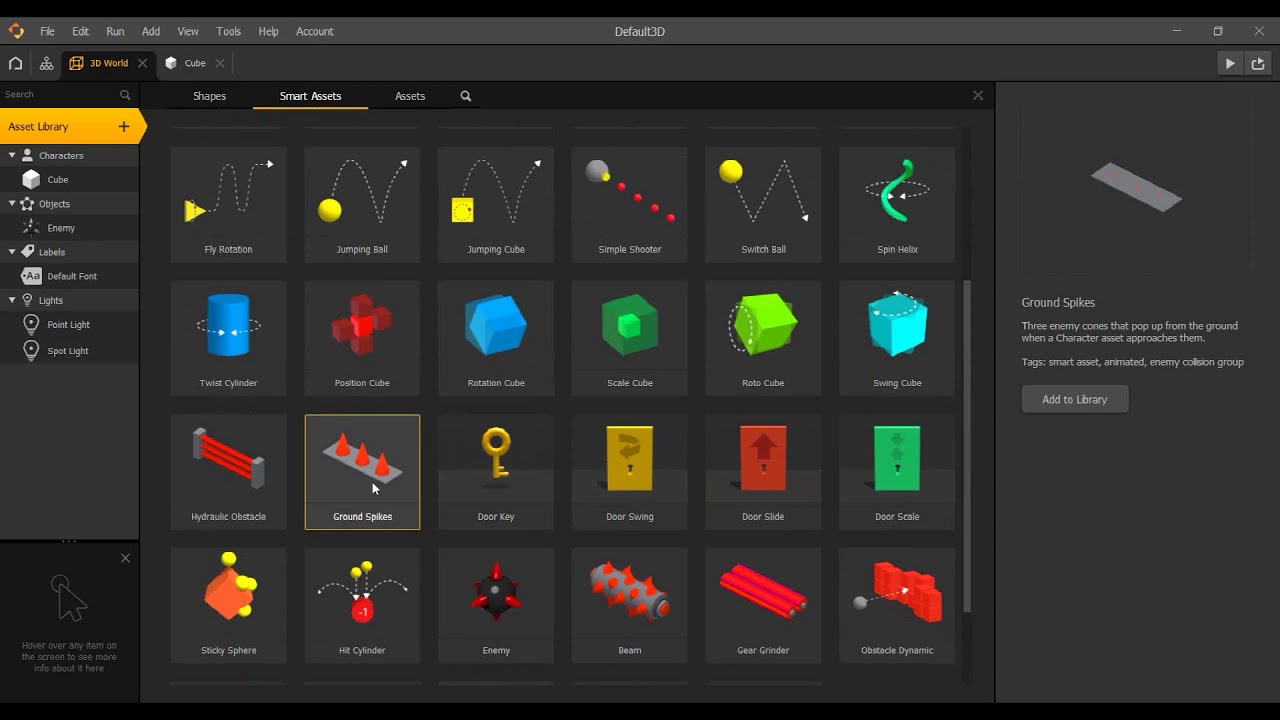Pick the Hydraulic Obstacle asset
The image size is (1280, 720).
(228, 472)
